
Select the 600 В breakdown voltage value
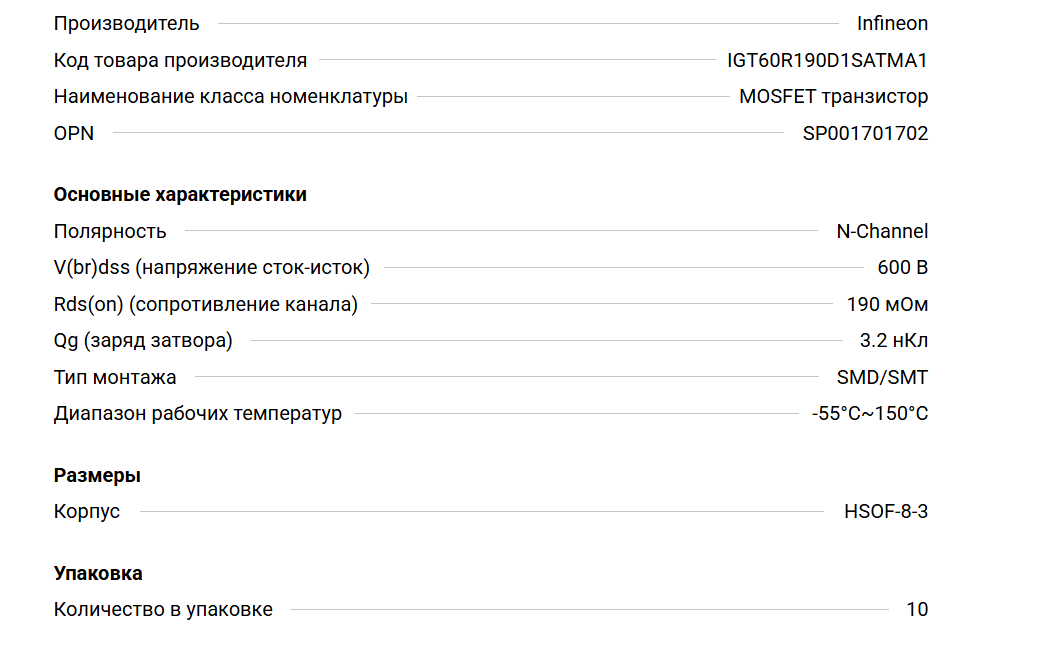pyautogui.click(x=902, y=268)
